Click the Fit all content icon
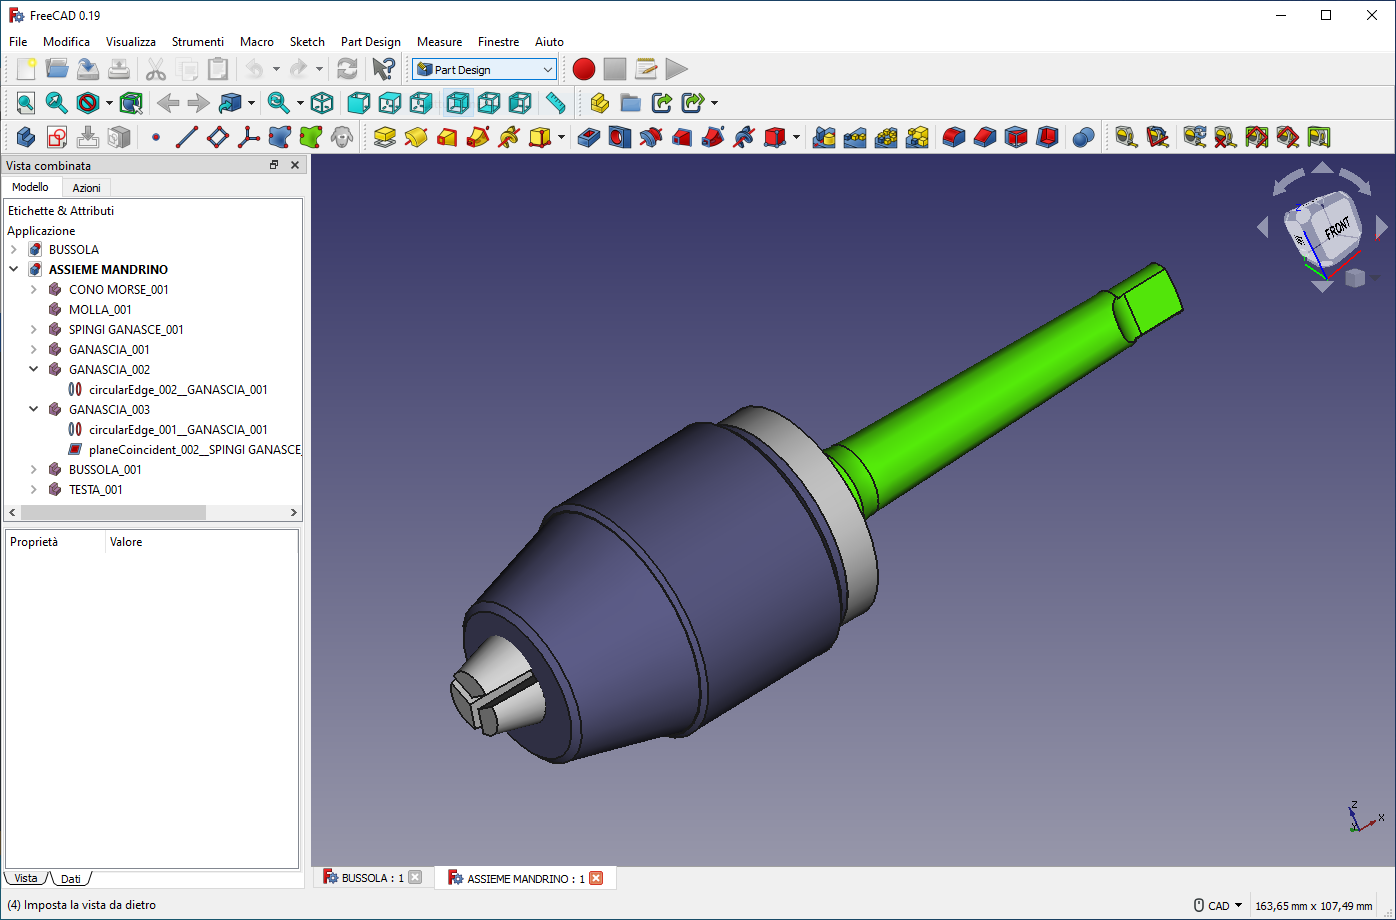The height and width of the screenshot is (920, 1396). pos(25,103)
